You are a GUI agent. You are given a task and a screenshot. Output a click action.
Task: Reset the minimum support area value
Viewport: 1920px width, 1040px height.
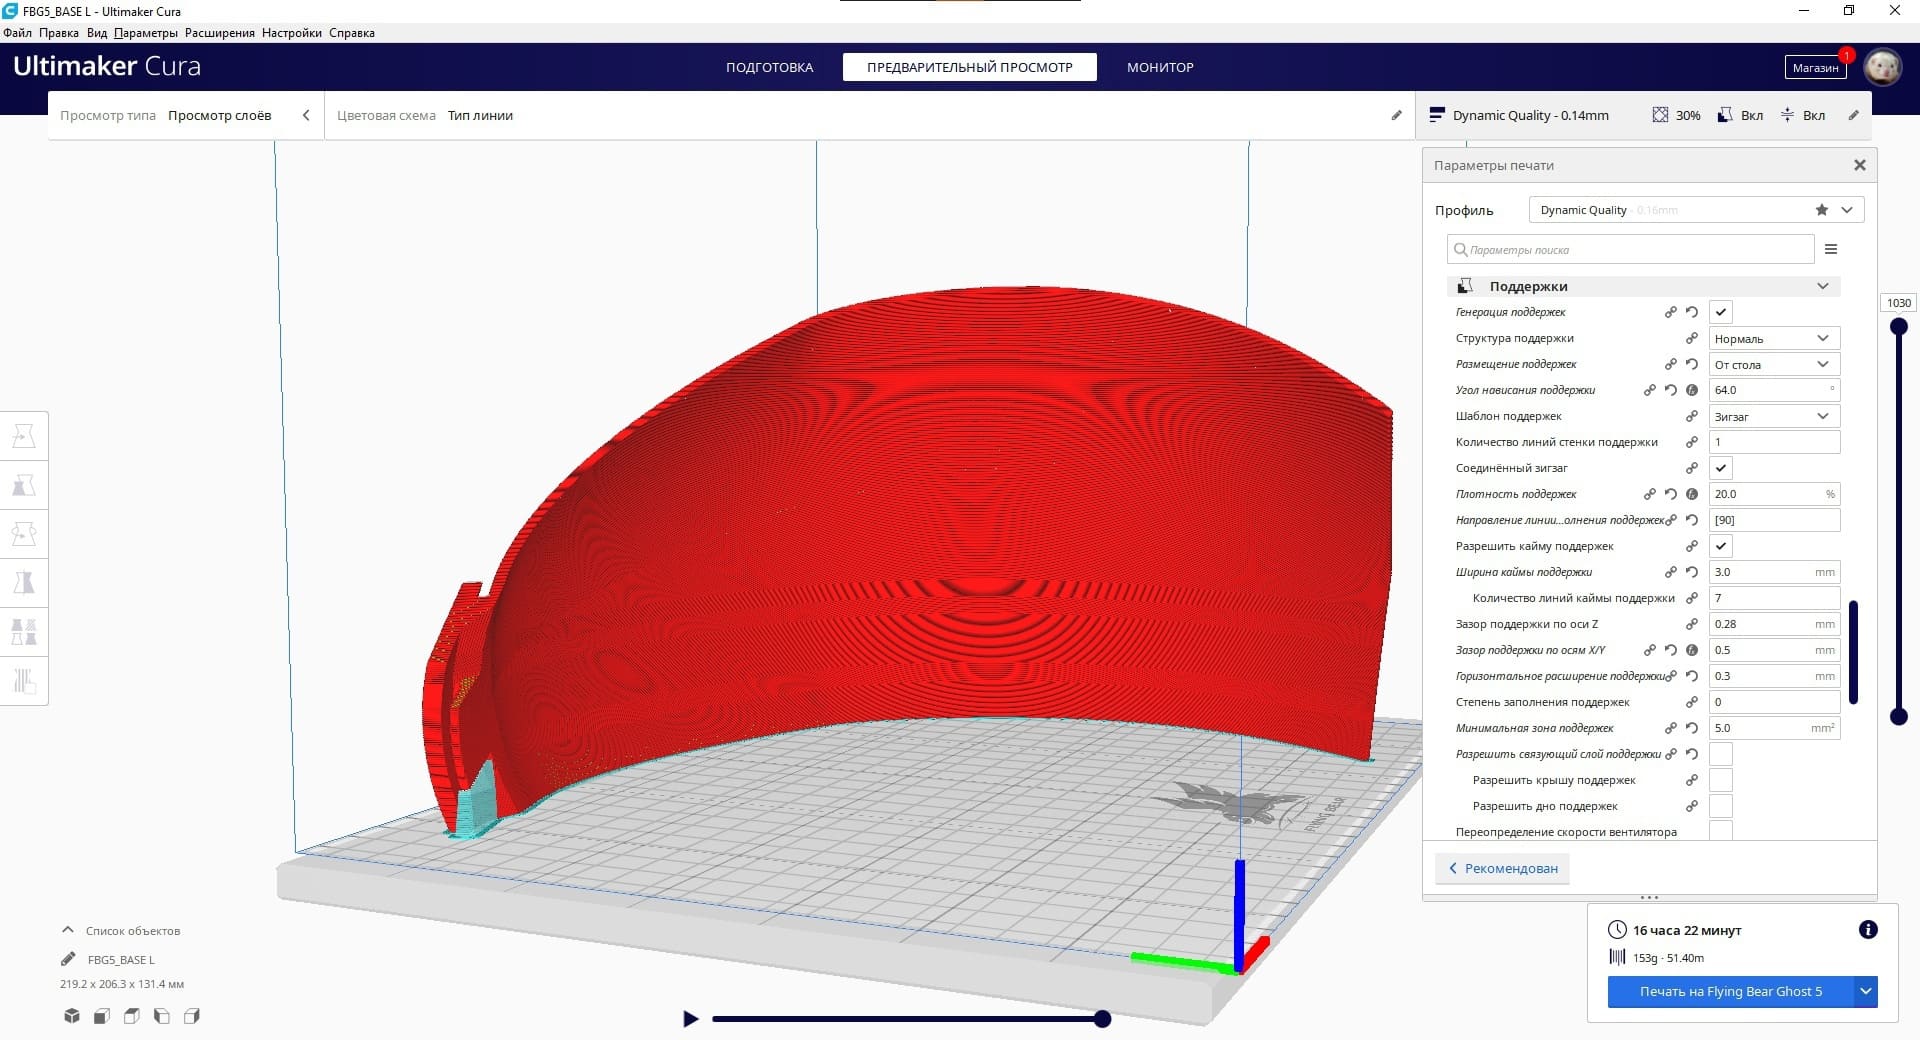click(x=1692, y=728)
